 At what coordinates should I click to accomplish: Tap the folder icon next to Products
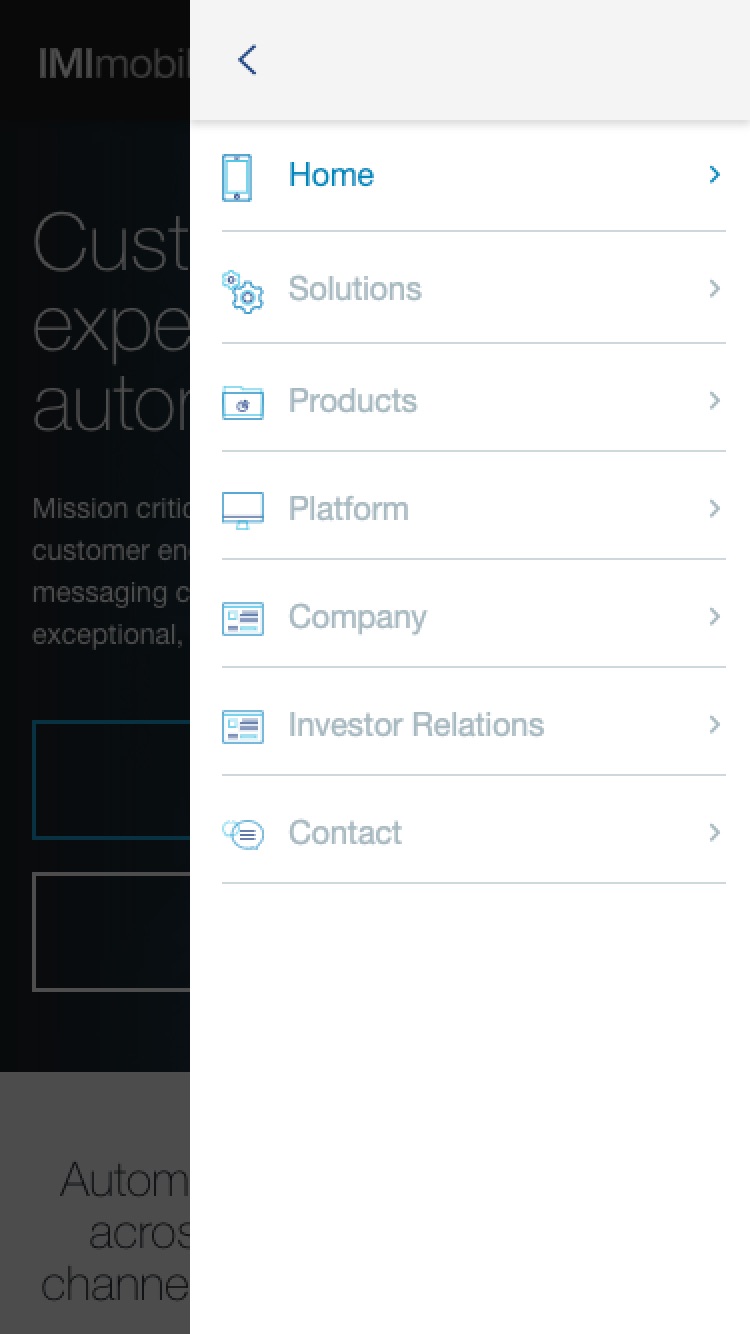pyautogui.click(x=242, y=403)
